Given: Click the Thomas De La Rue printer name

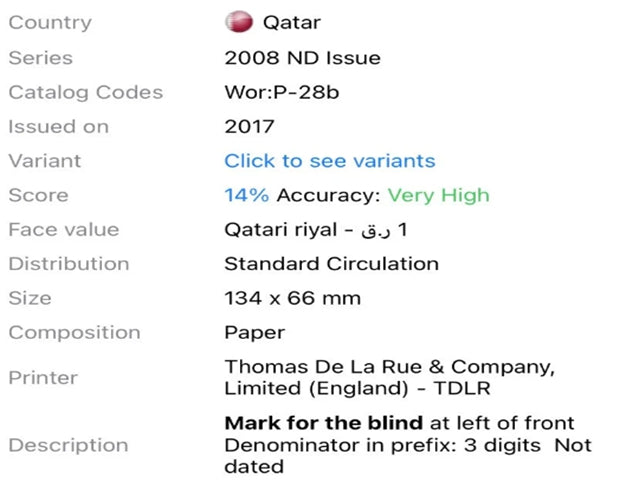Looking at the screenshot, I should [x=390, y=377].
